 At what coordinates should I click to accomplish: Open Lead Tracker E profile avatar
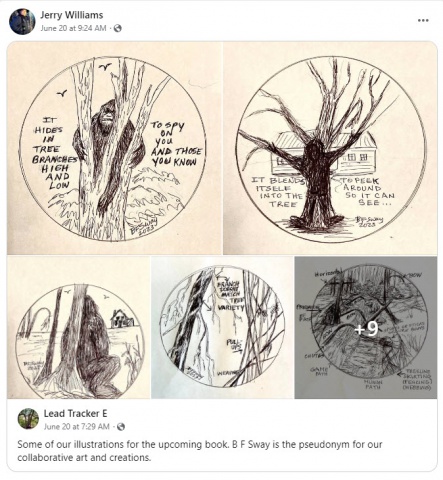pyautogui.click(x=28, y=418)
